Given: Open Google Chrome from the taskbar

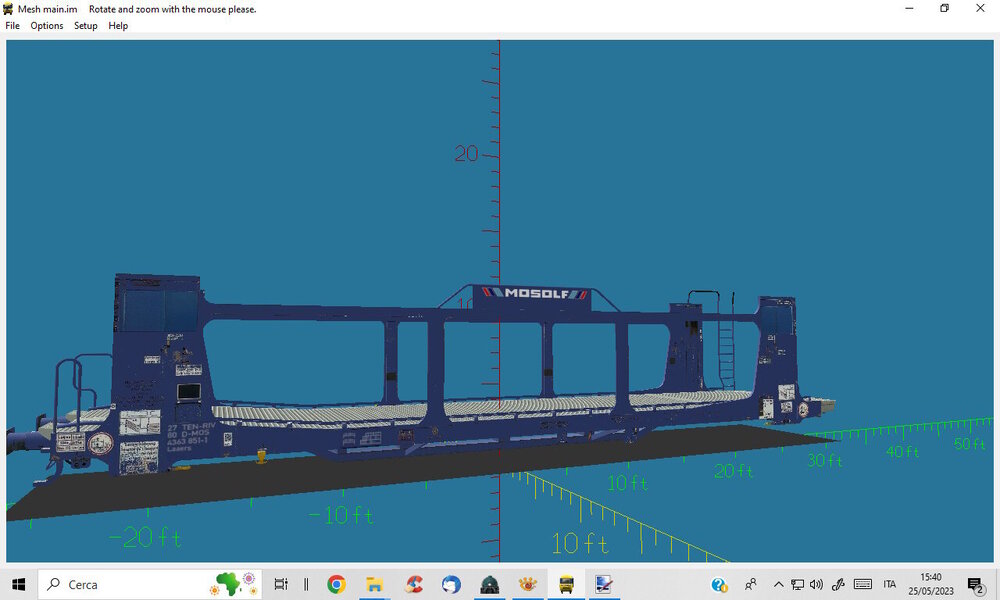Looking at the screenshot, I should click(336, 584).
